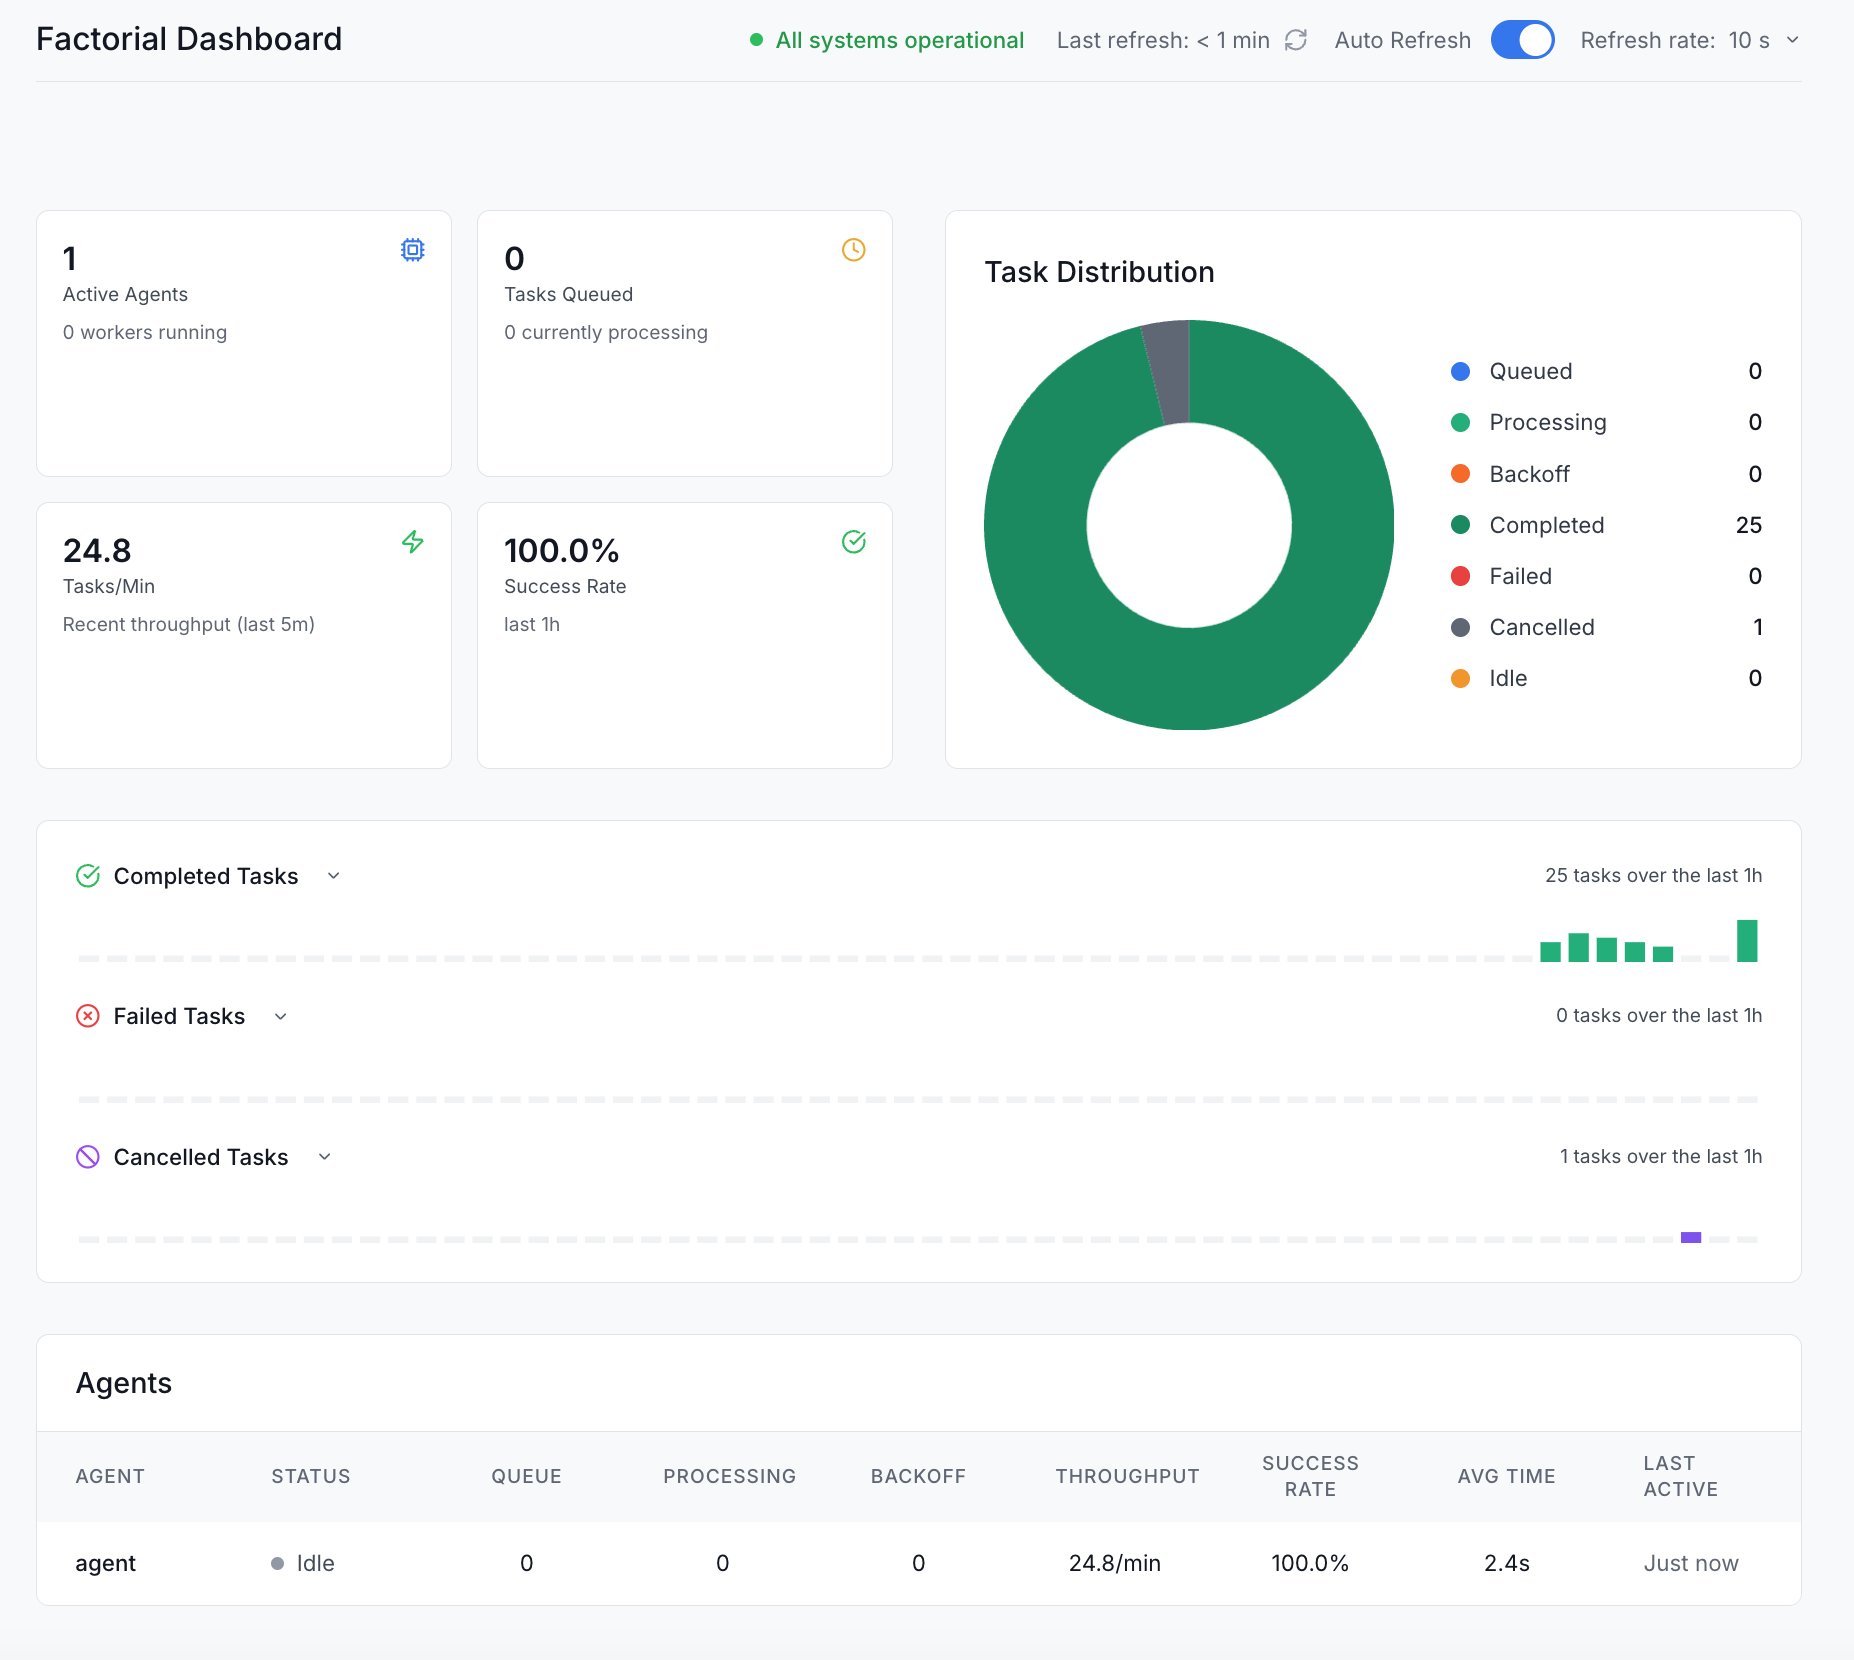The image size is (1854, 1660).
Task: Click the Tasks Queued clock icon
Action: 853,250
